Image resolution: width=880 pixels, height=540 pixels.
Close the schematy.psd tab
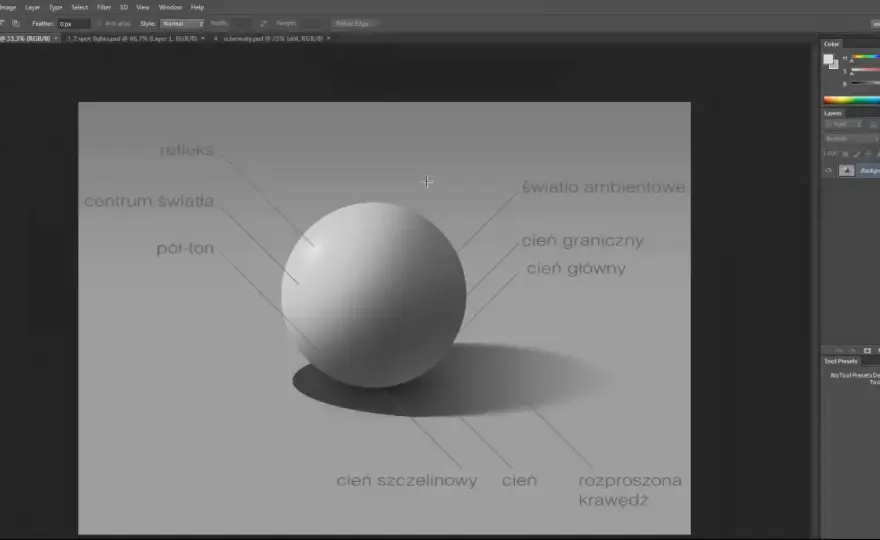[x=328, y=39]
